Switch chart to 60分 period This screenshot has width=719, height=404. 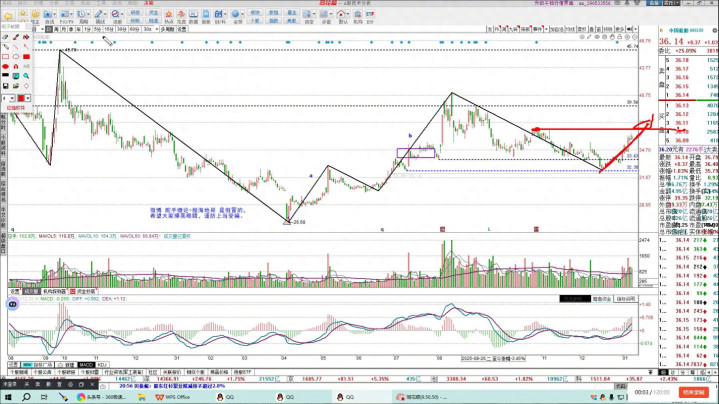click(x=134, y=29)
